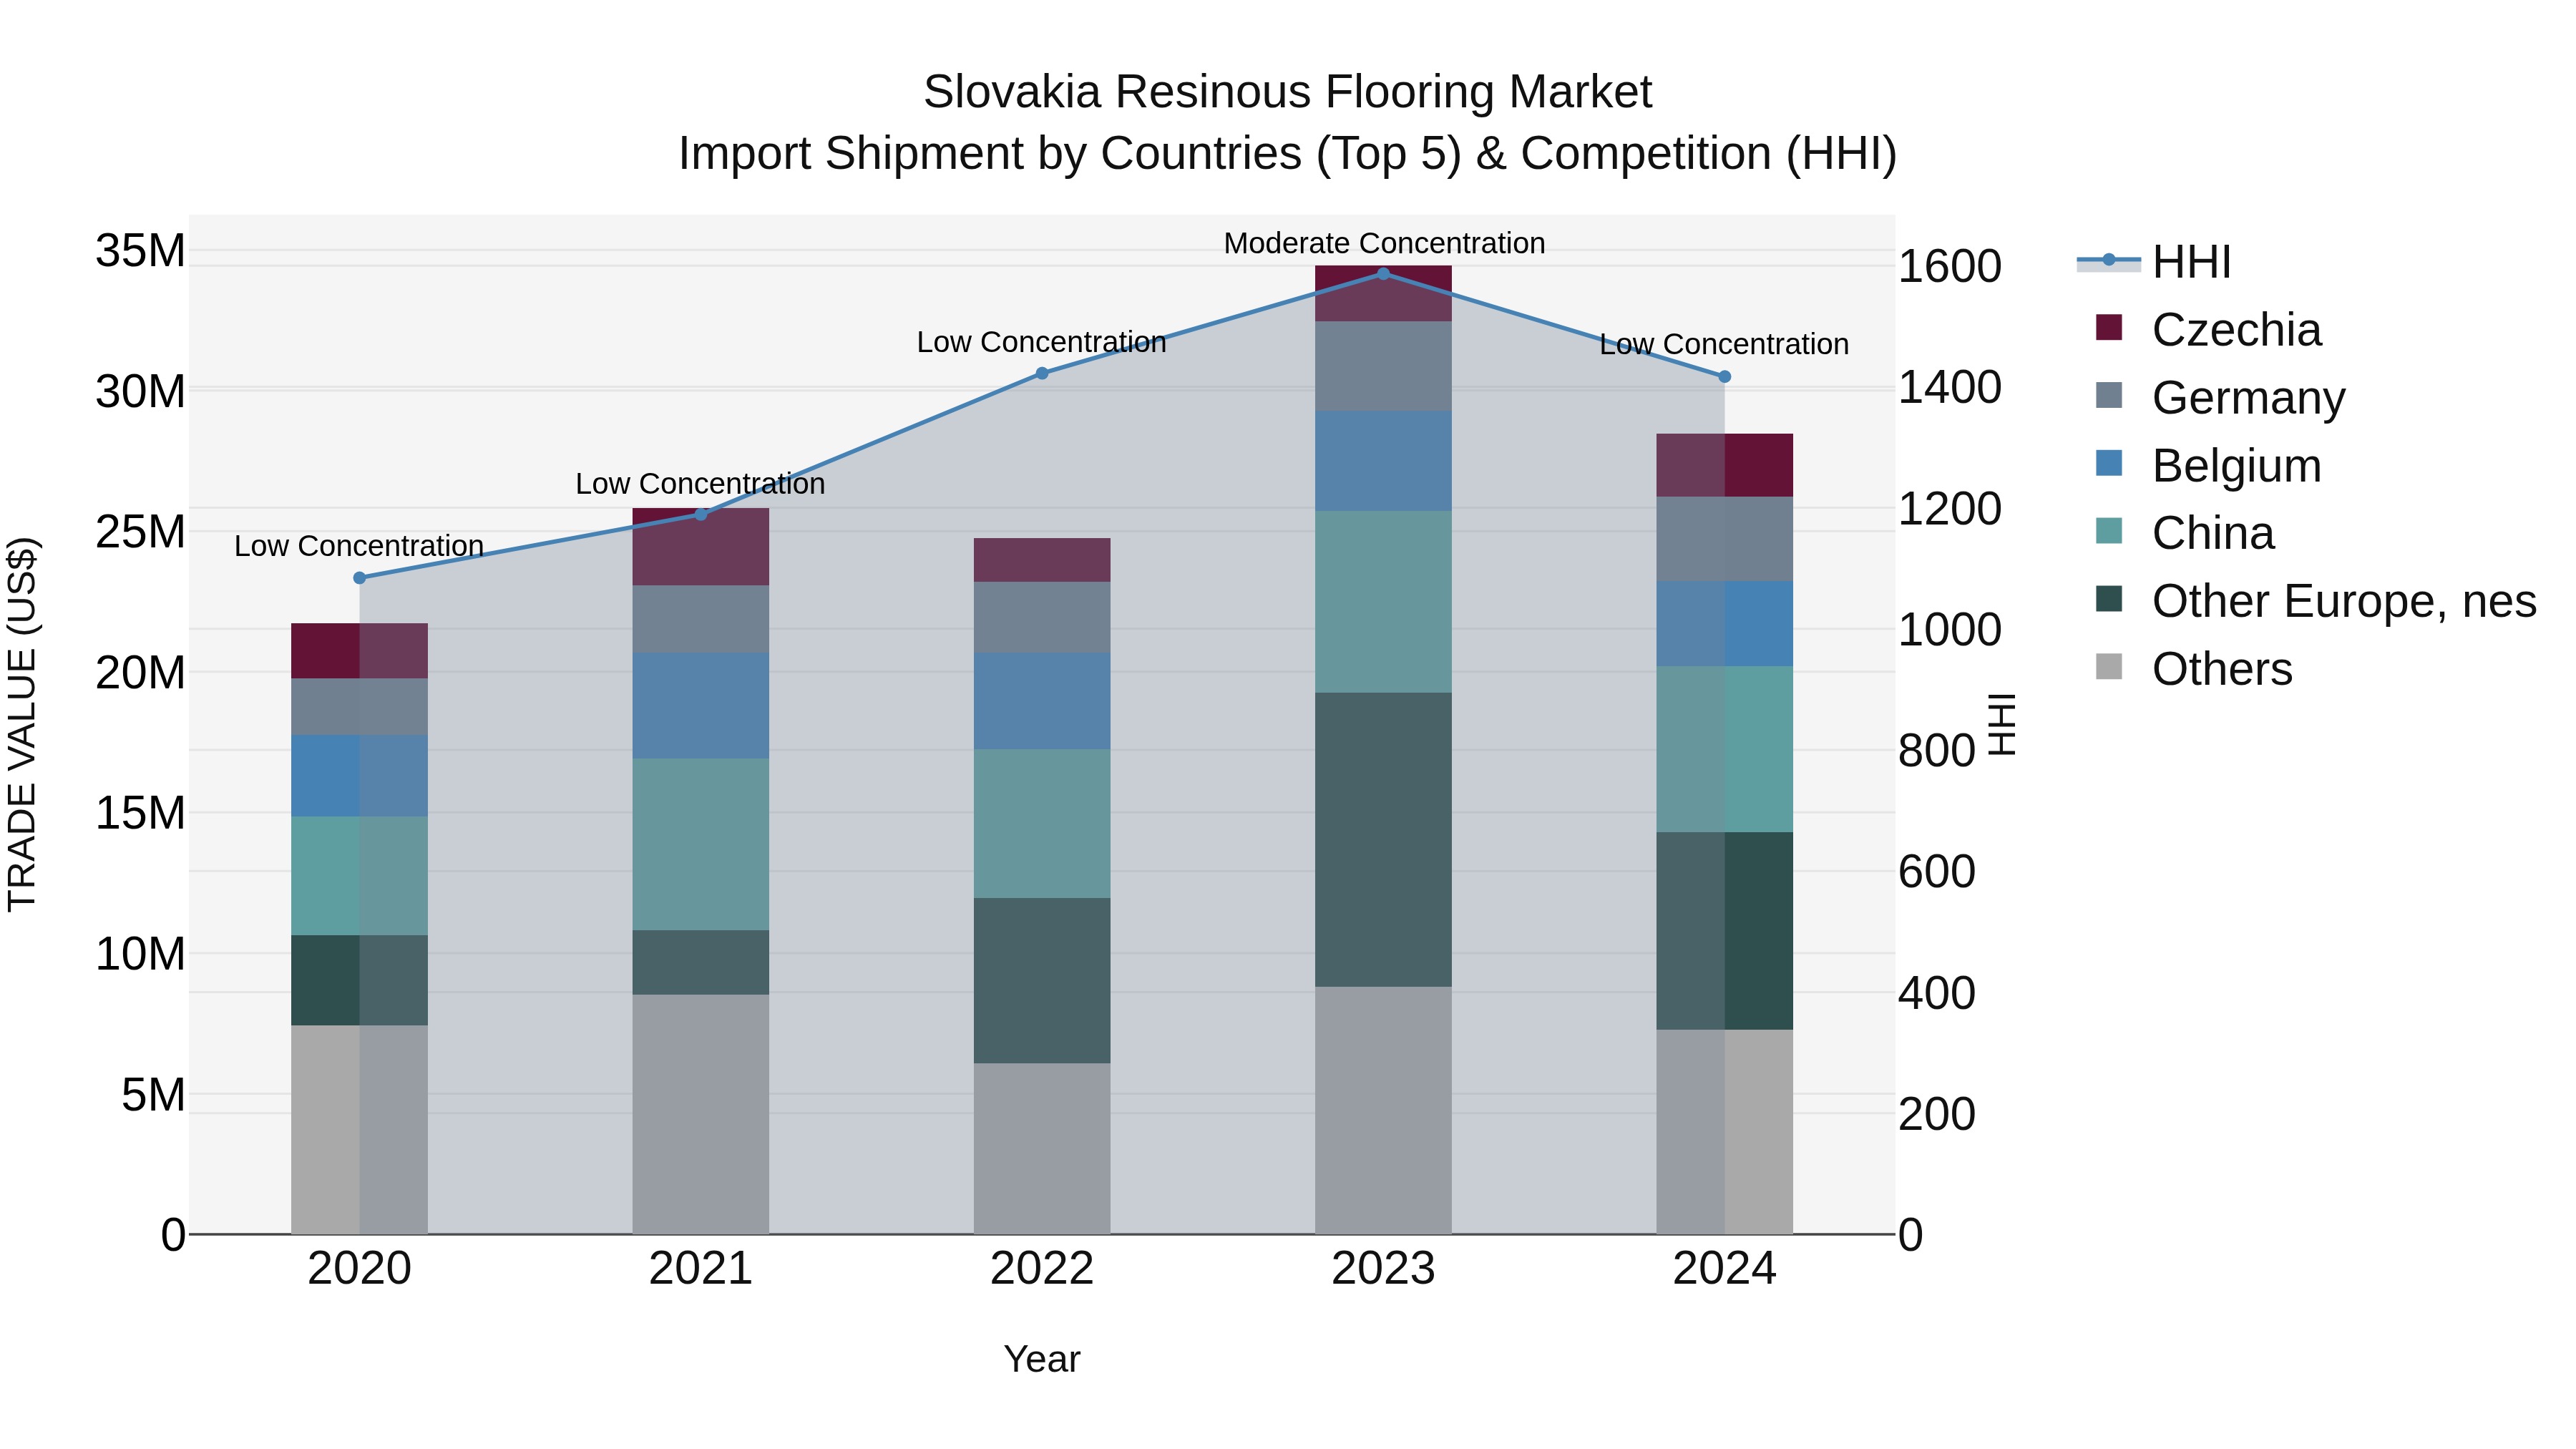This screenshot has height=1449, width=2576.
Task: Click the 2023 x-axis label
Action: pos(1384,1269)
